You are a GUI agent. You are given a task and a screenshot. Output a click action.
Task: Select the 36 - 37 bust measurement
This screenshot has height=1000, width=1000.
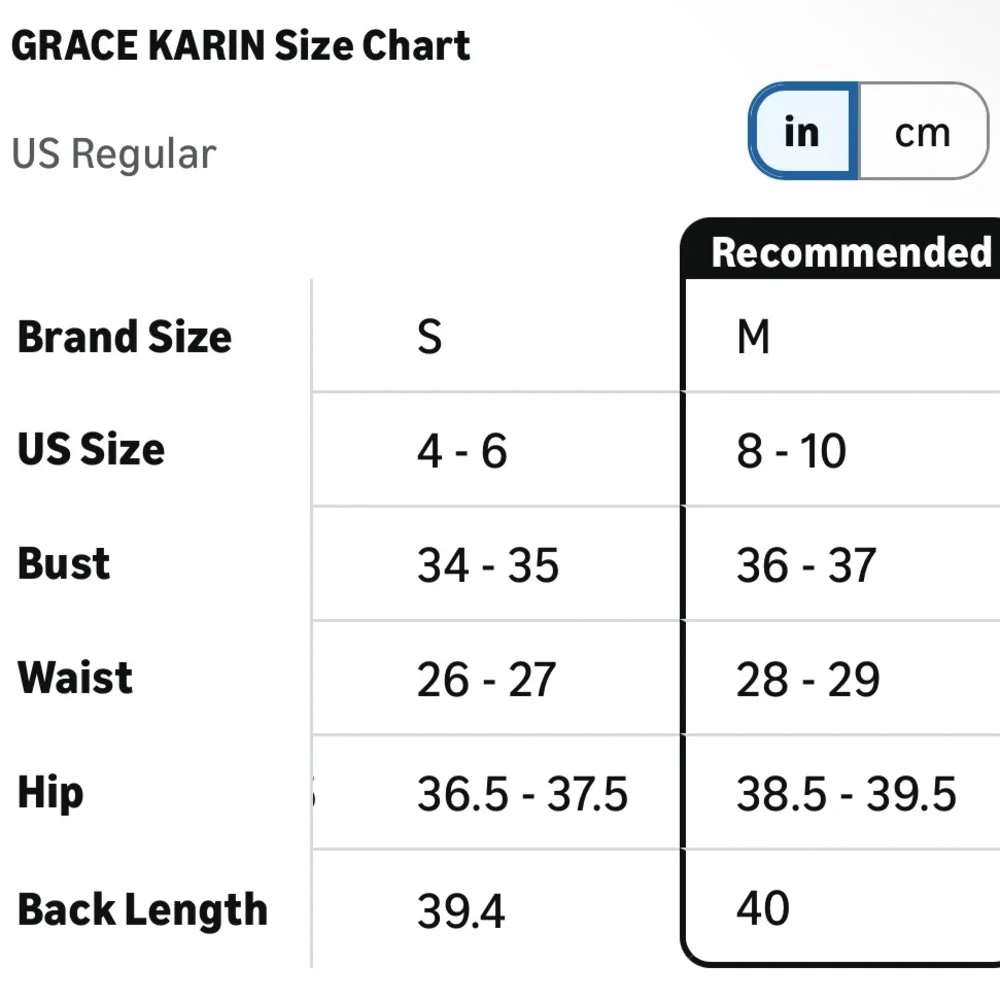[805, 565]
